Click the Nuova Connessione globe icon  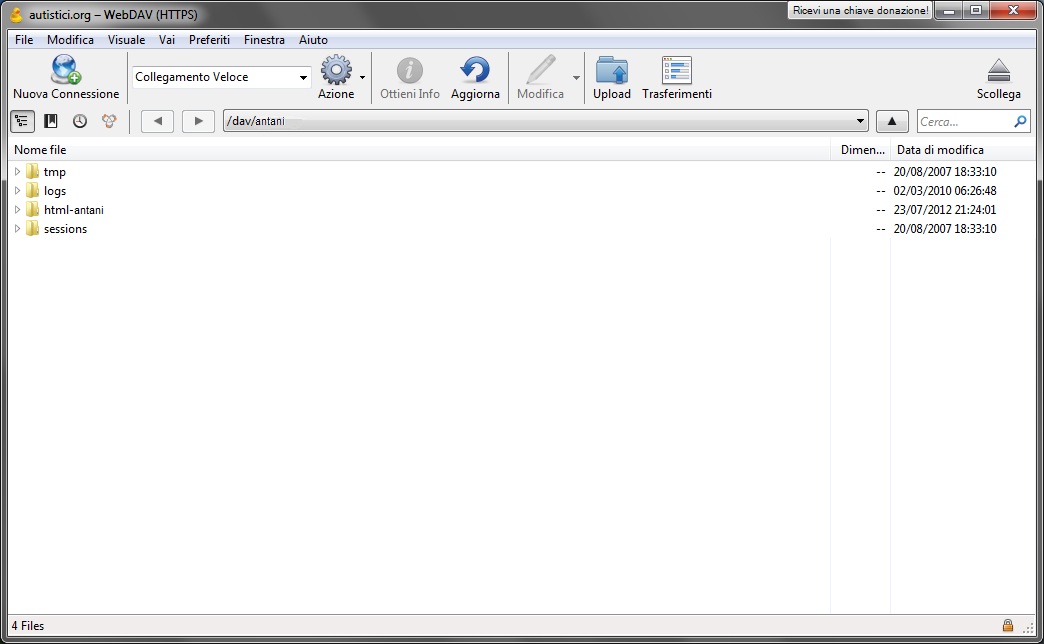[x=66, y=71]
